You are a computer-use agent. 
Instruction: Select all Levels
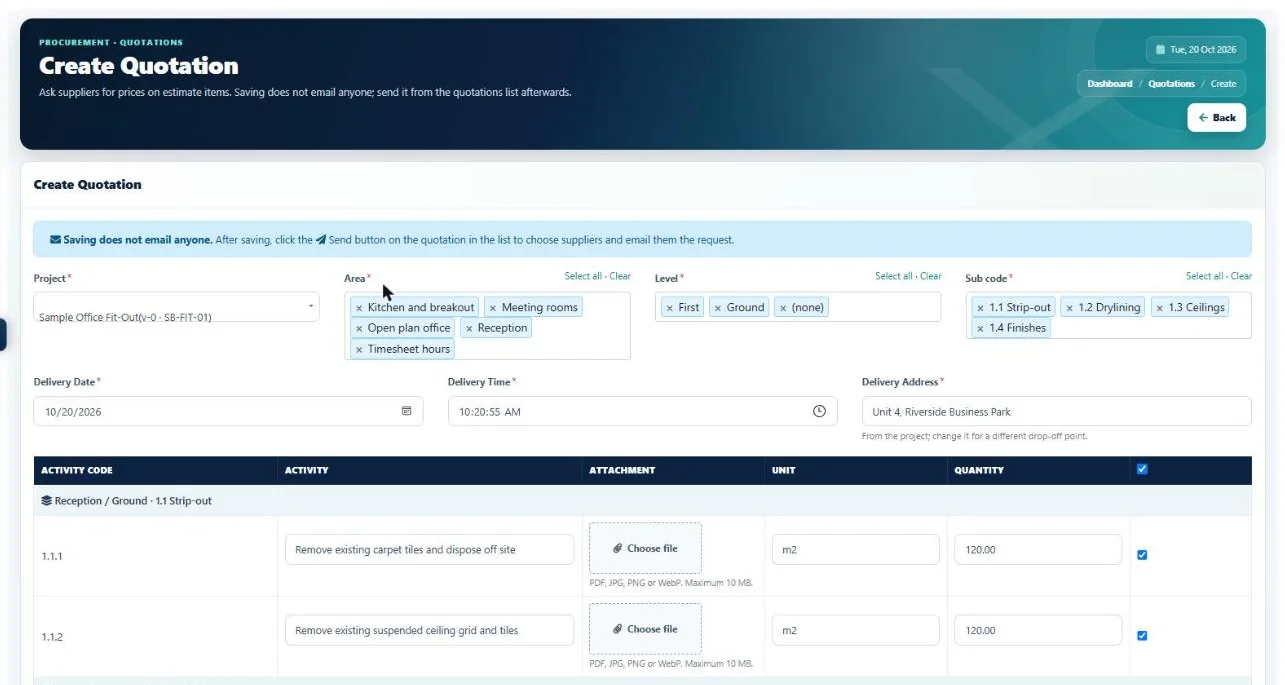tap(894, 276)
